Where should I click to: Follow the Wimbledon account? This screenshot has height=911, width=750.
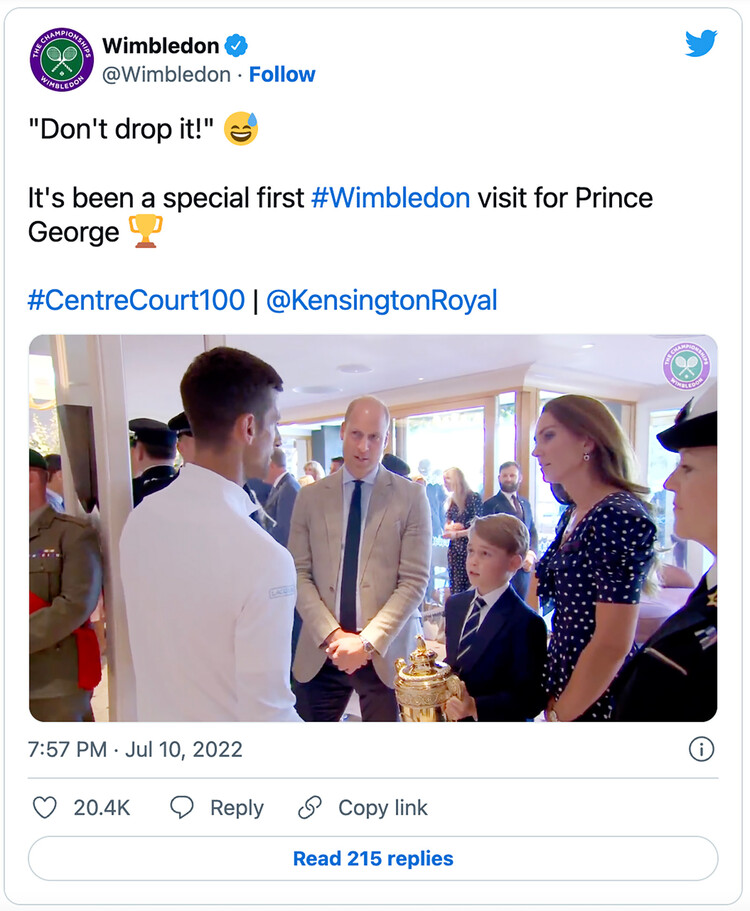[x=282, y=75]
